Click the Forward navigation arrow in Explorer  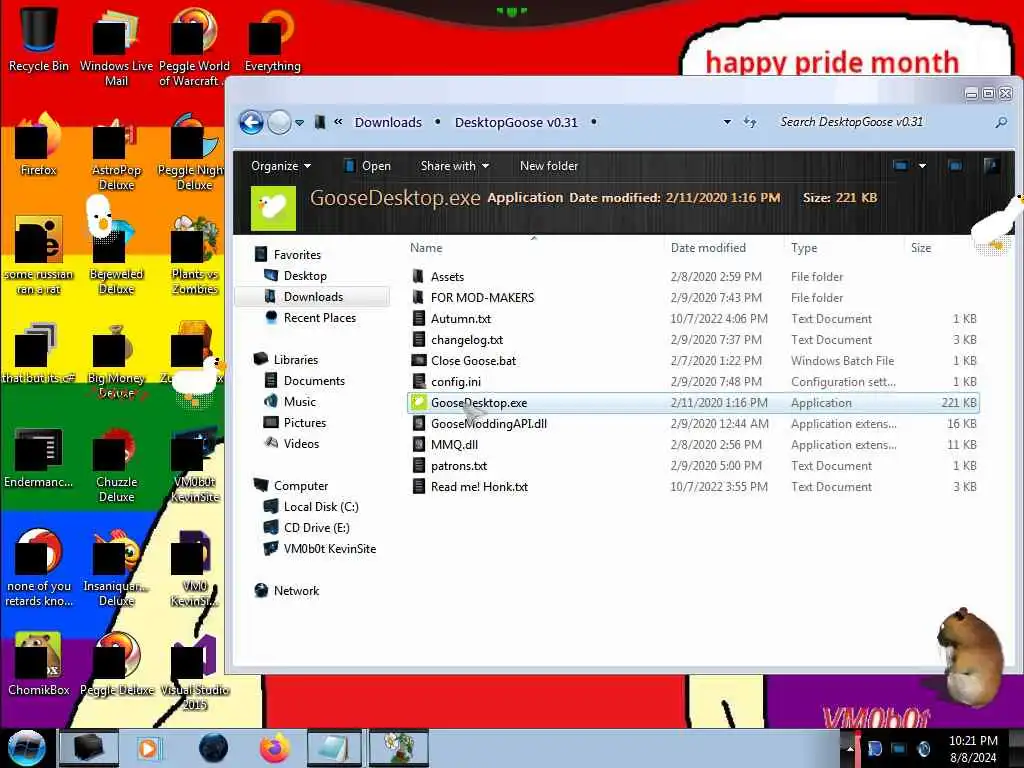tap(280, 122)
